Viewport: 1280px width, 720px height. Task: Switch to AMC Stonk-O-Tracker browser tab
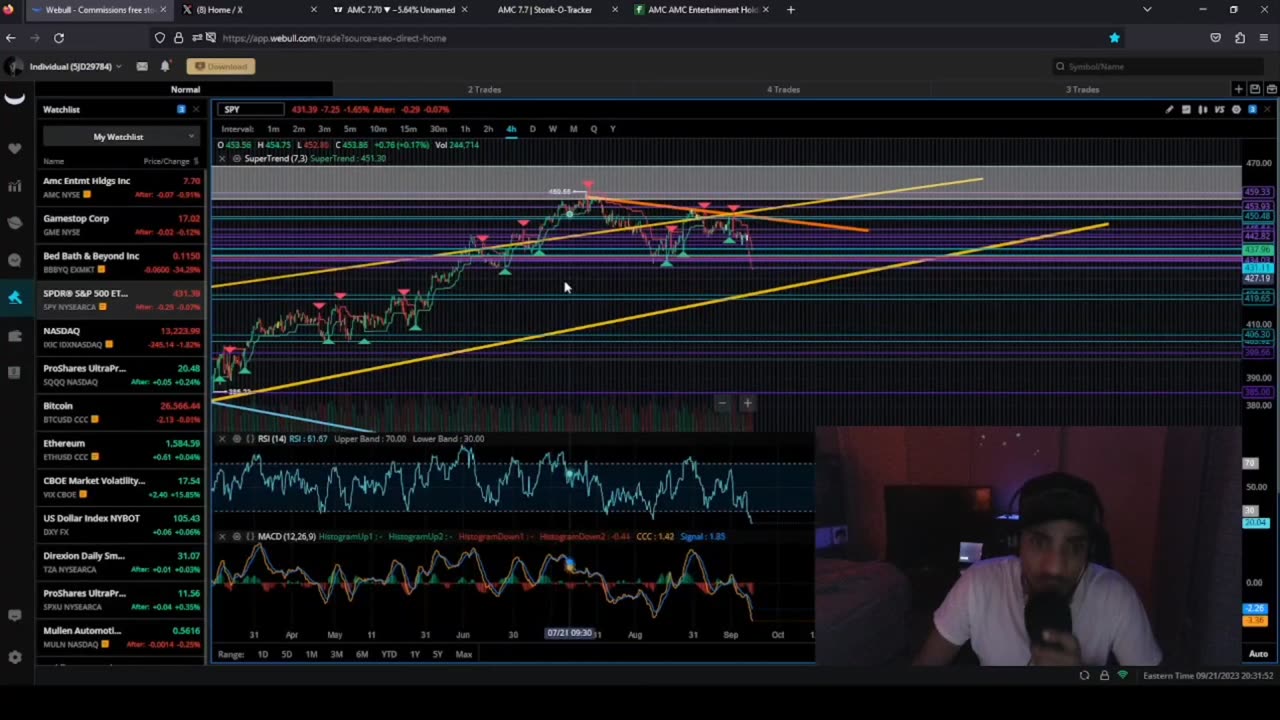(x=545, y=10)
